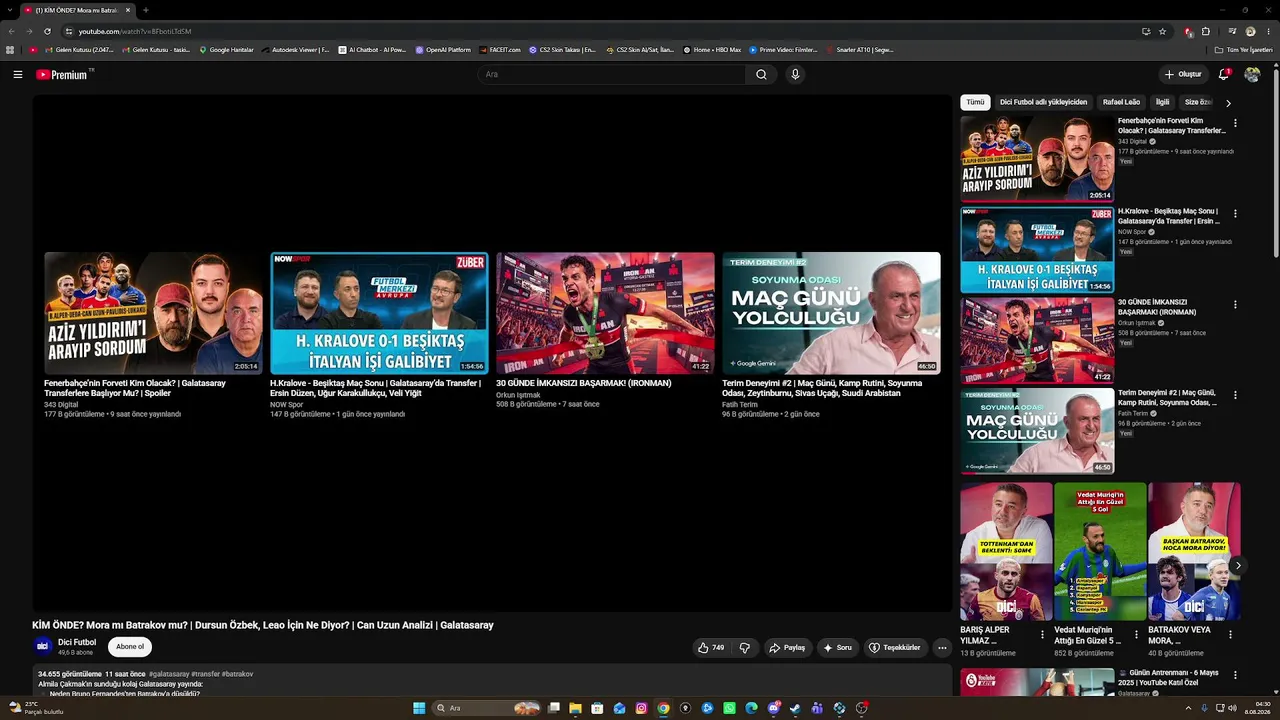This screenshot has width=1280, height=720.
Task: Select Dici Futbol adlı yükleyiciden chip
Action: coord(1043,102)
